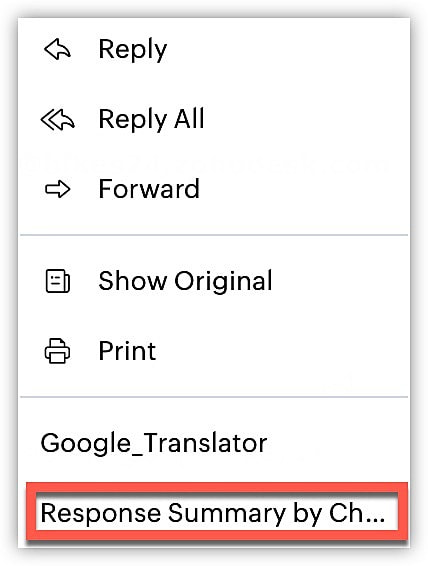
Task: Open Show Original from the menu
Action: coord(214,281)
